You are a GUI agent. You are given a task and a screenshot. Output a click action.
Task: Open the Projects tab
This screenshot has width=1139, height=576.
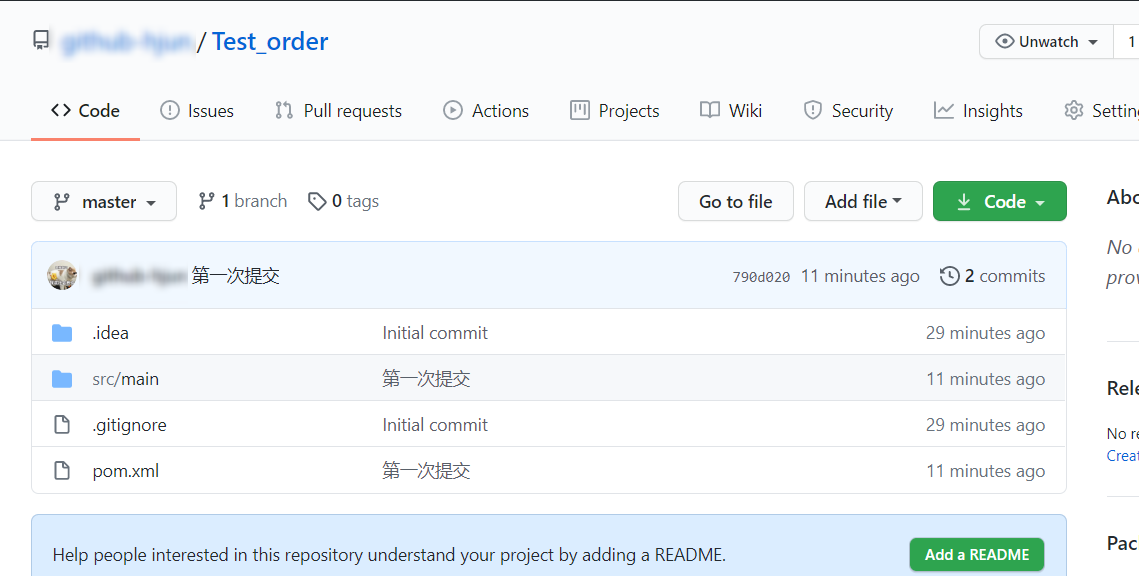click(615, 110)
